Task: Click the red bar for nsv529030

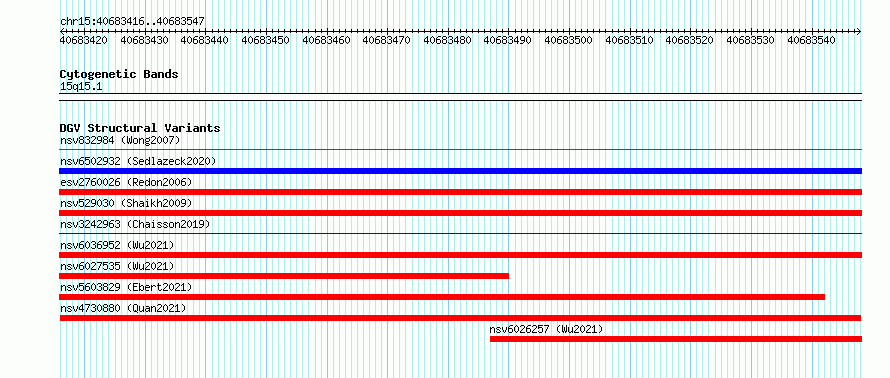Action: pos(460,213)
